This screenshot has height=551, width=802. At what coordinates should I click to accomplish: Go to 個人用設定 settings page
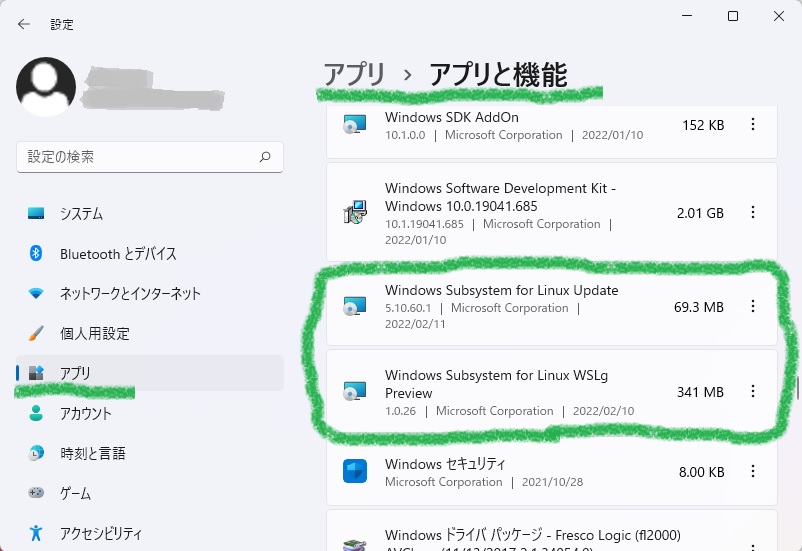tap(94, 334)
